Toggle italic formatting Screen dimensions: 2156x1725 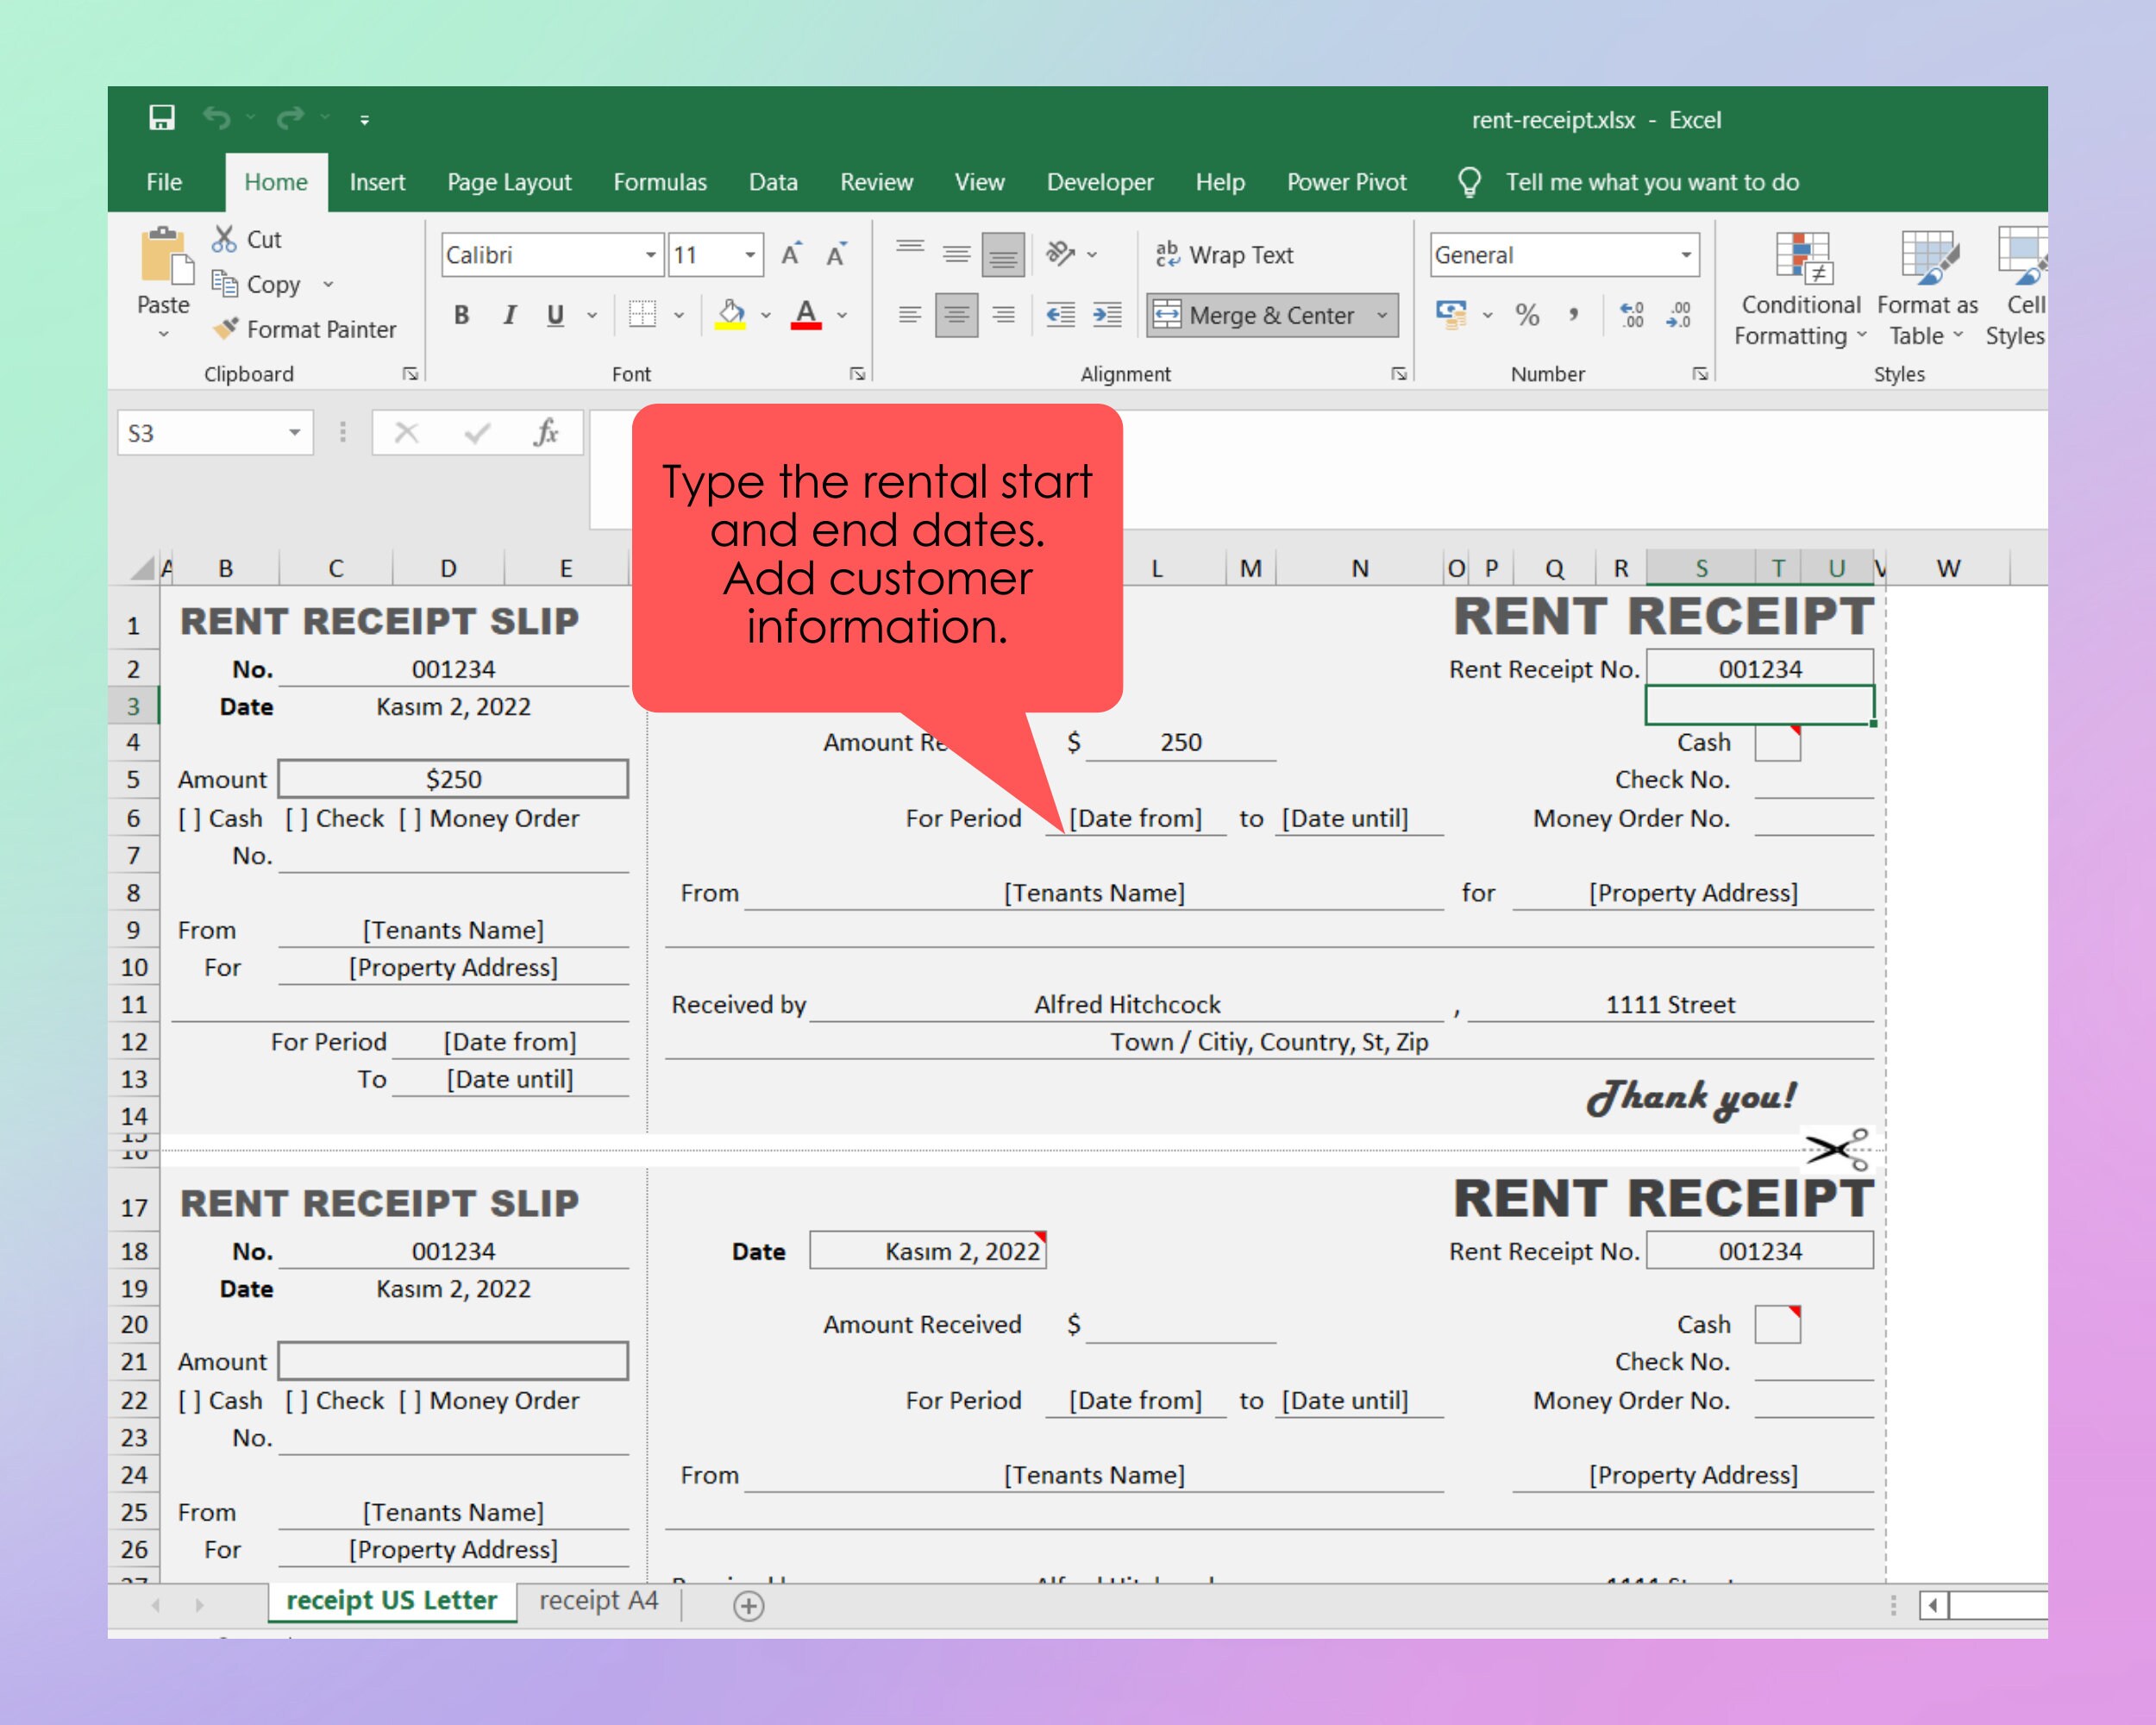click(x=509, y=315)
